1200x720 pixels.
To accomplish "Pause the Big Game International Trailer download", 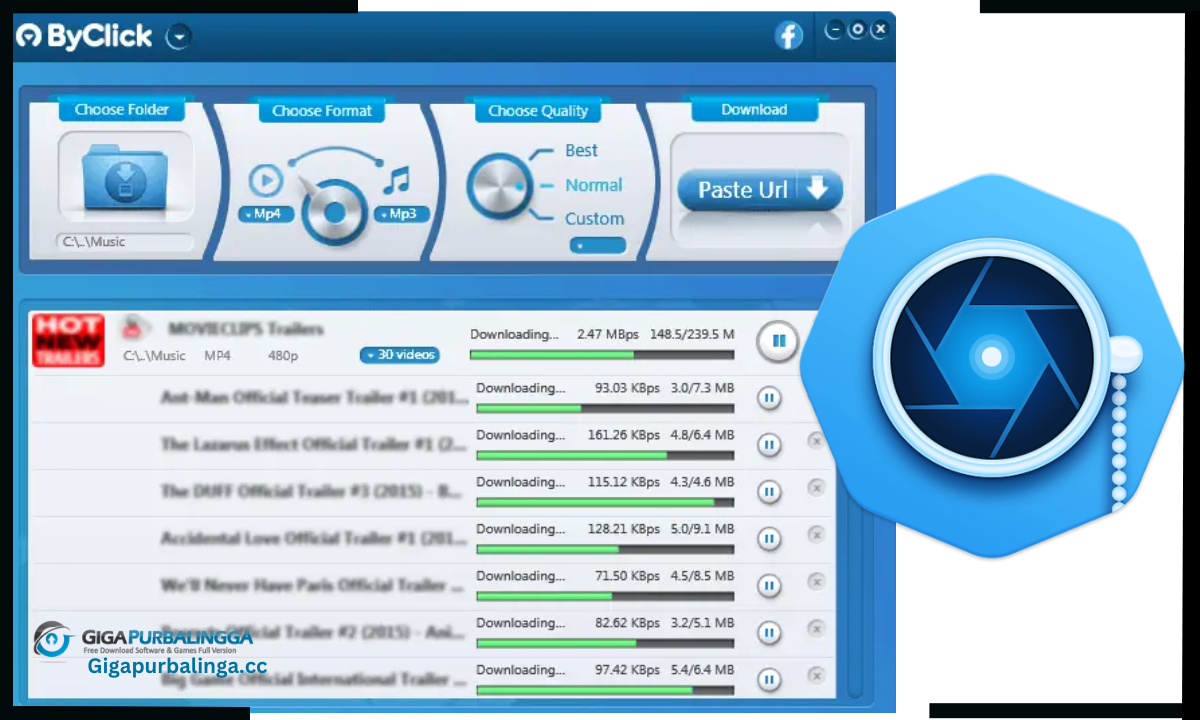I will [769, 680].
